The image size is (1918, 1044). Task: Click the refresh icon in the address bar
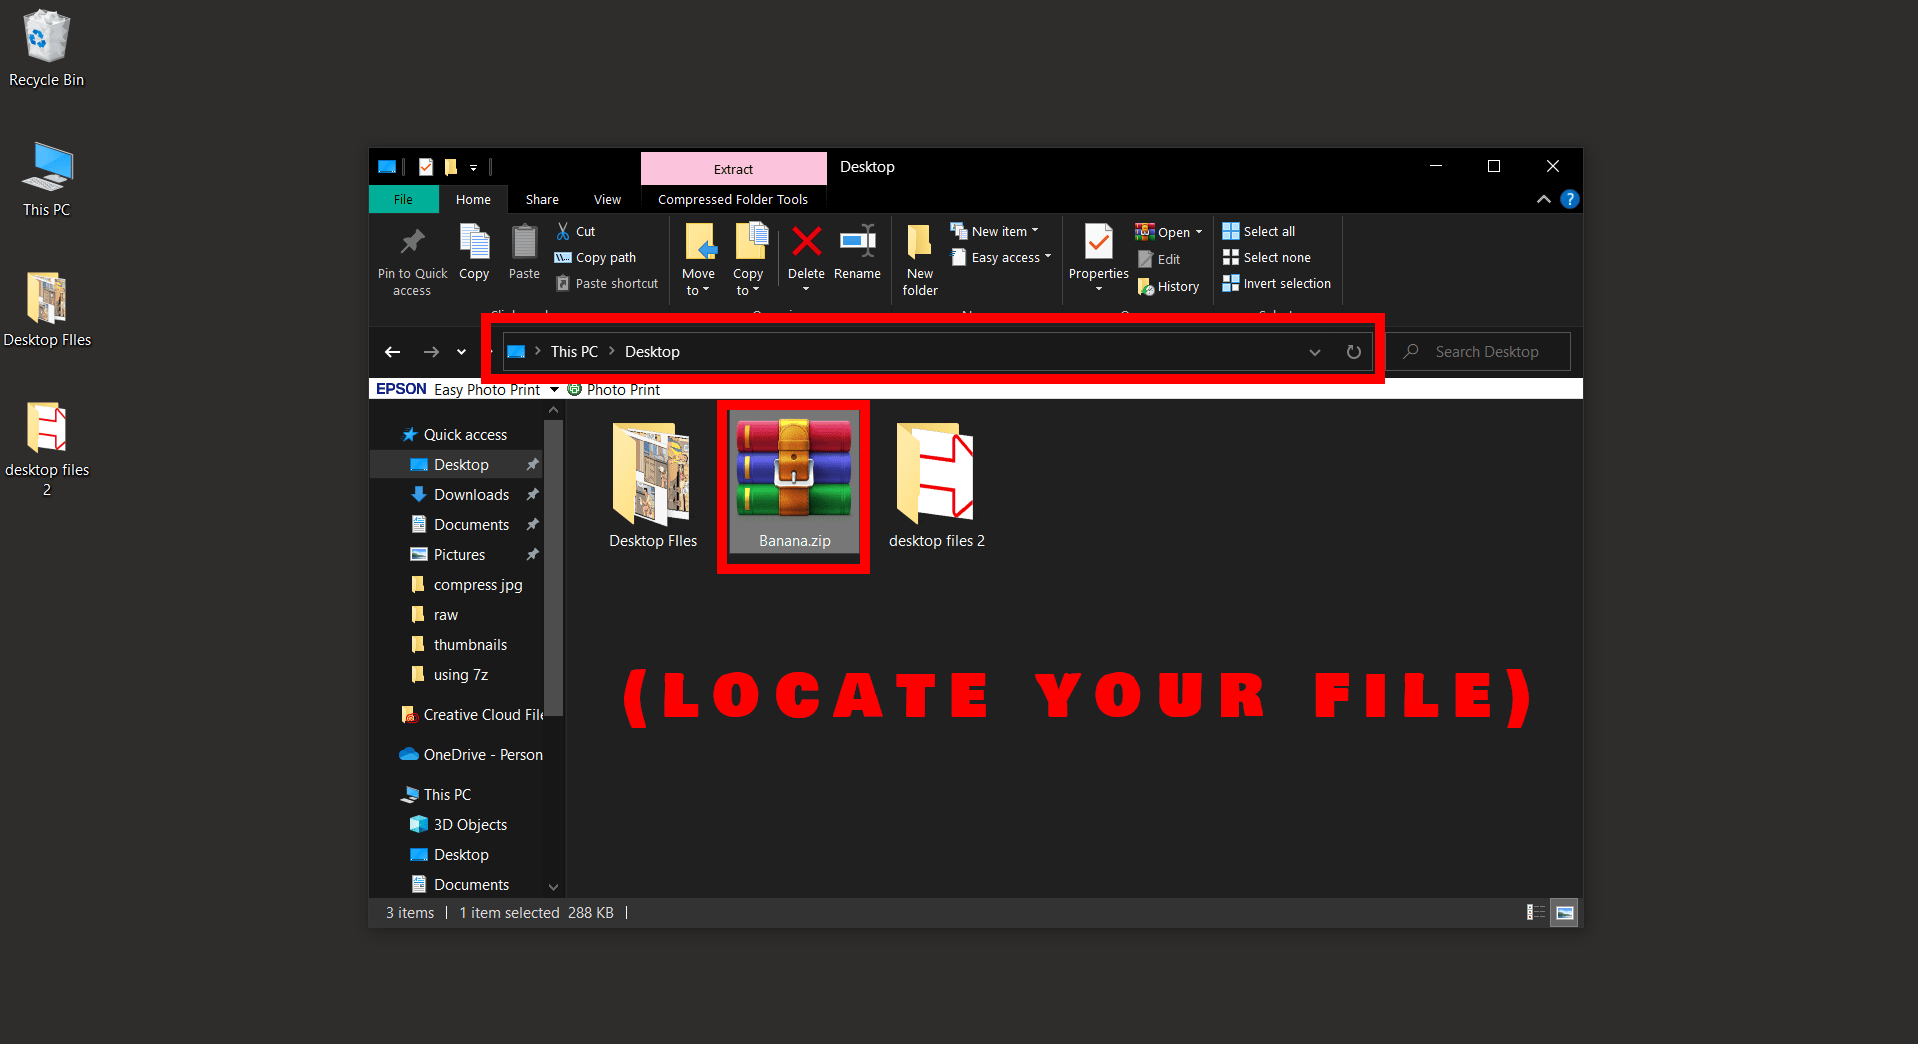click(1354, 352)
